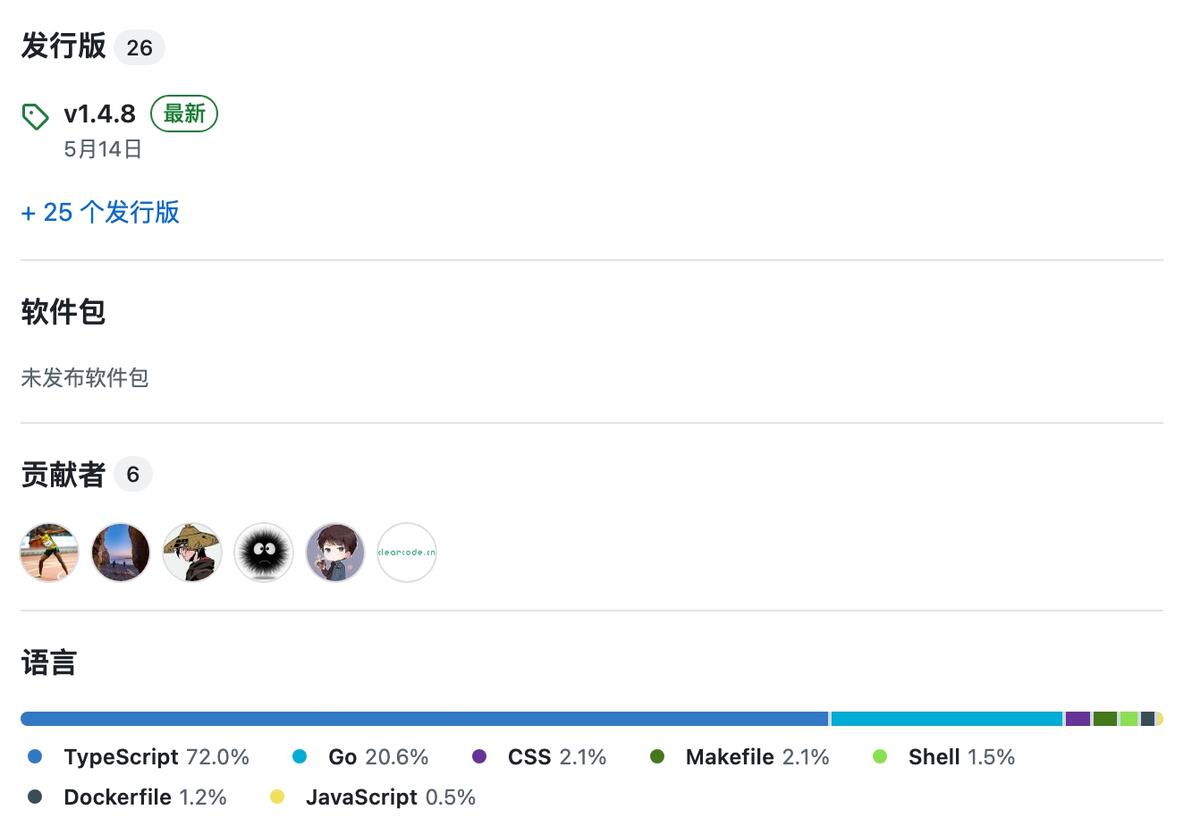Open the sea cave avatar contributor
Viewport: 1192px width, 835px height.
121,552
